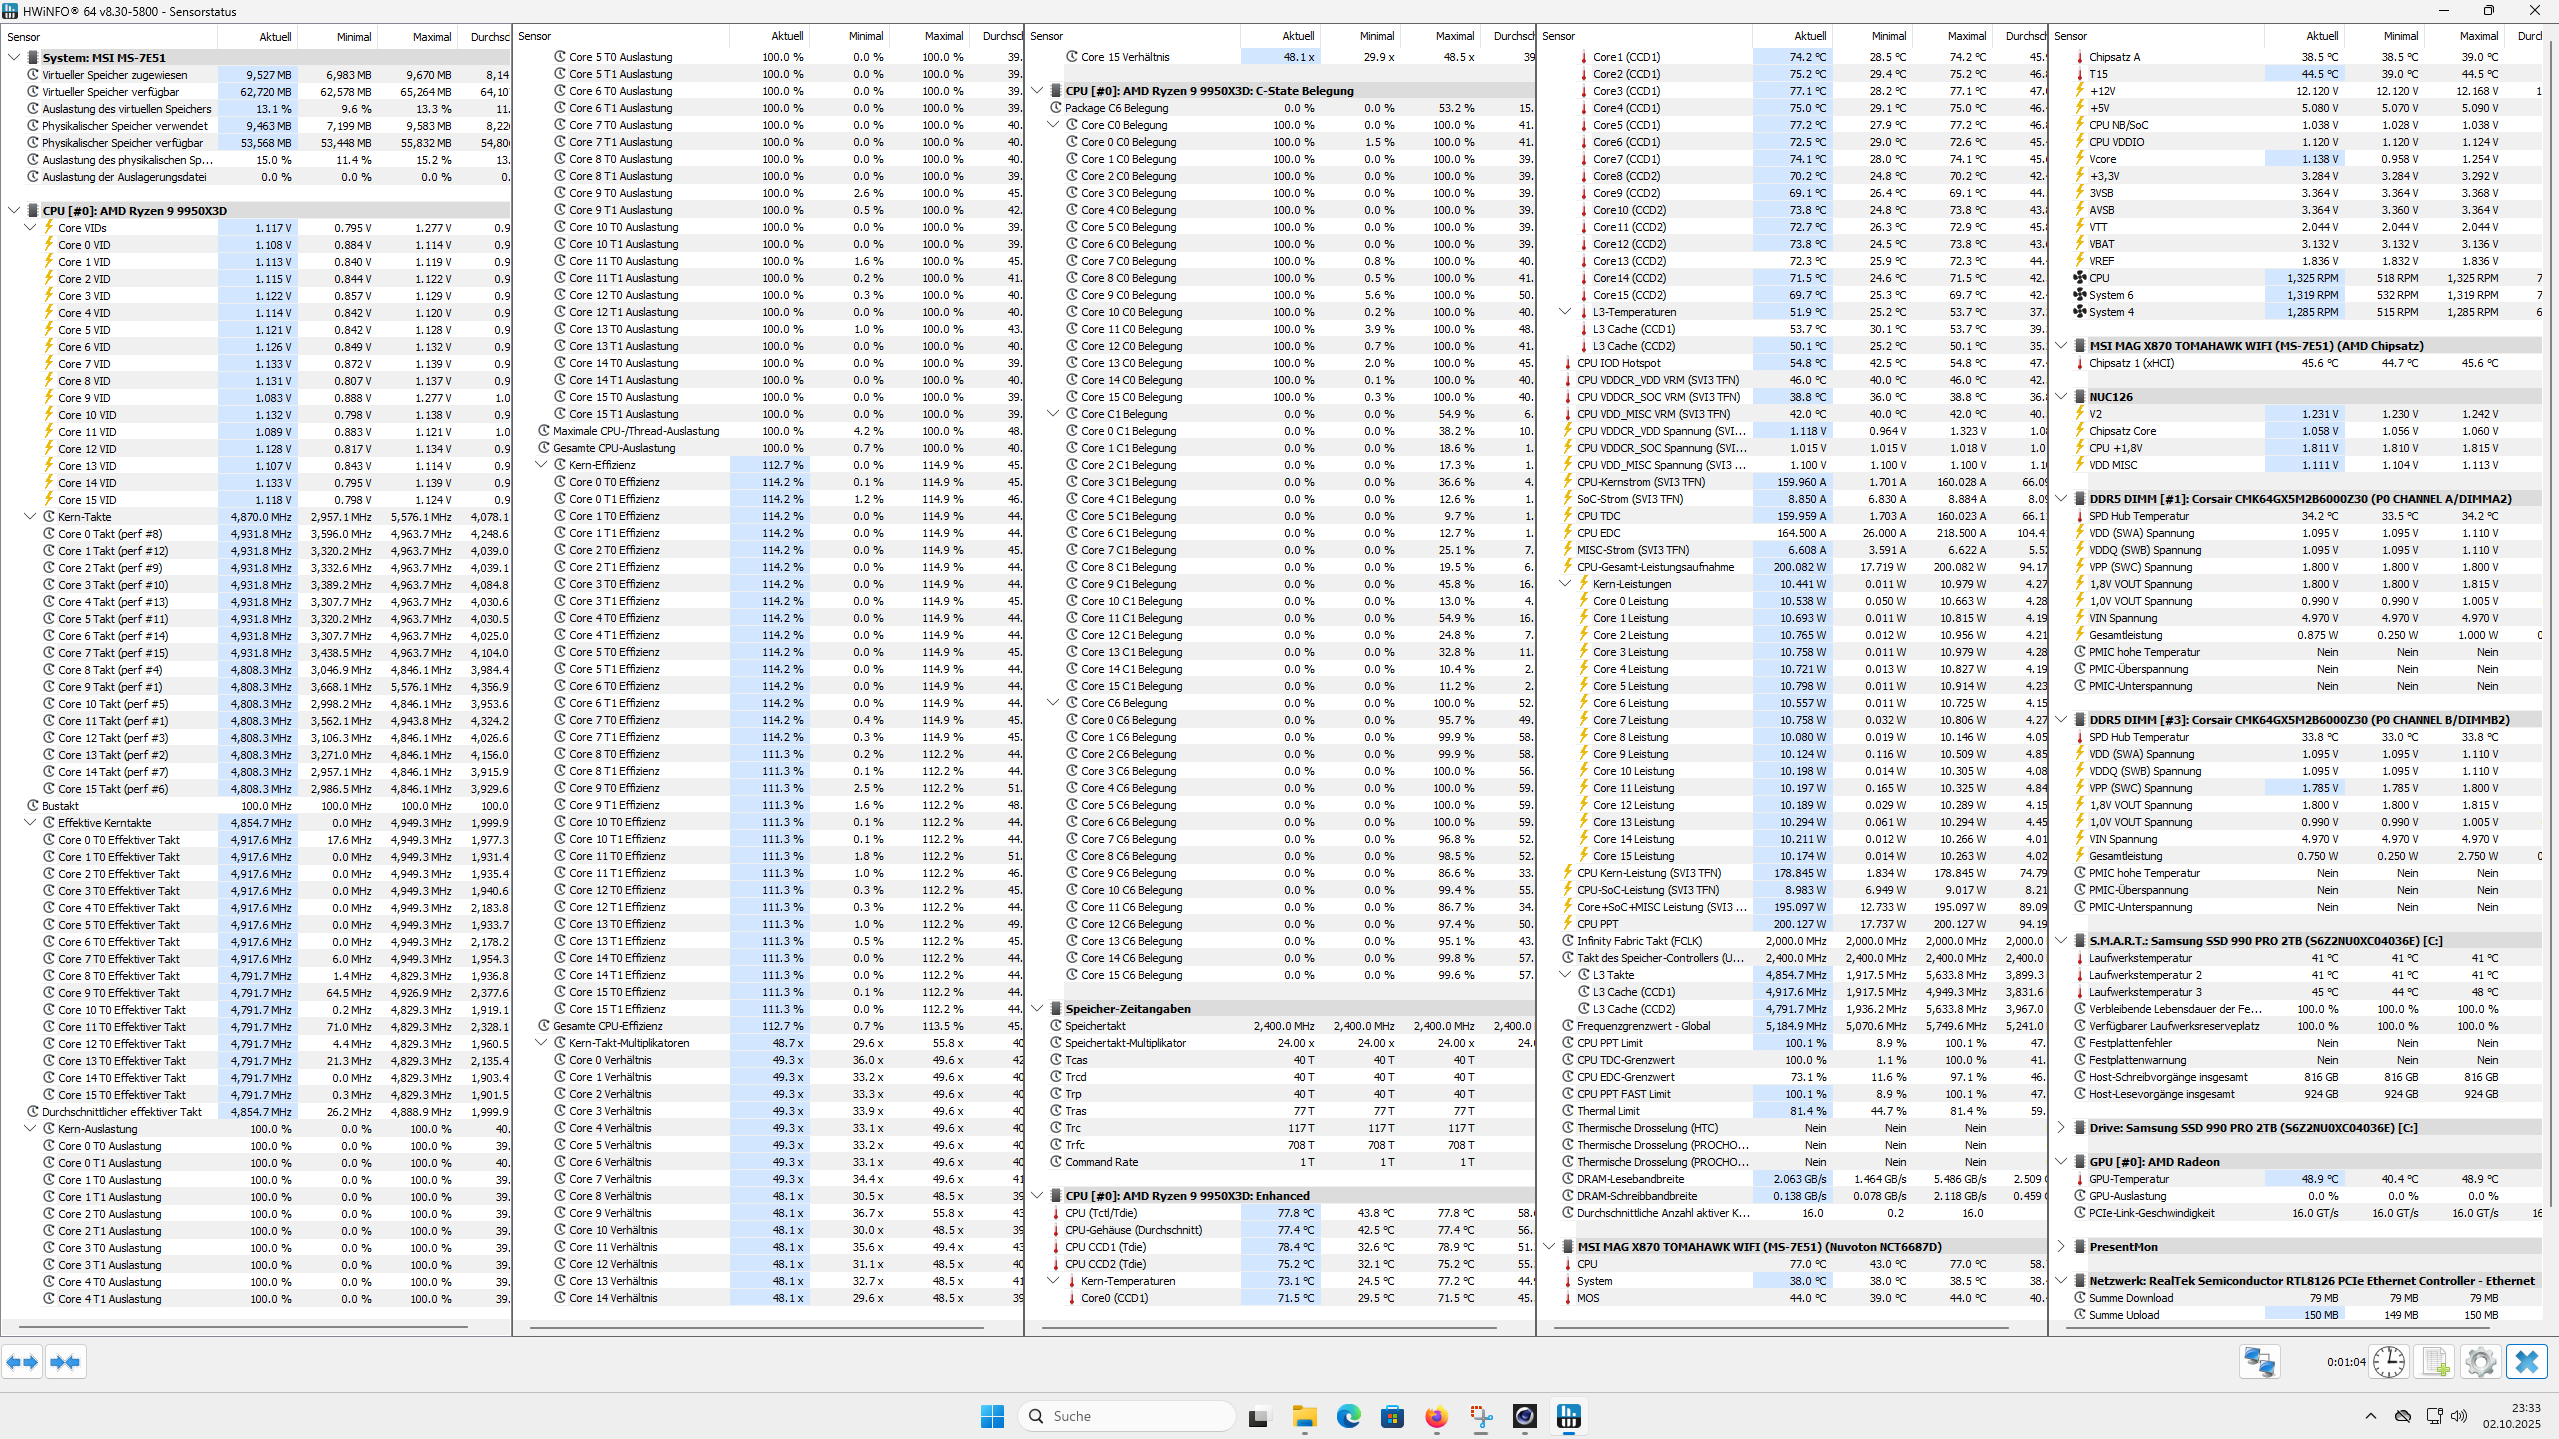Screen dimensions: 2559x1439
Task: Shrink columns using inward arrows icon
Action: (x=66, y=1361)
